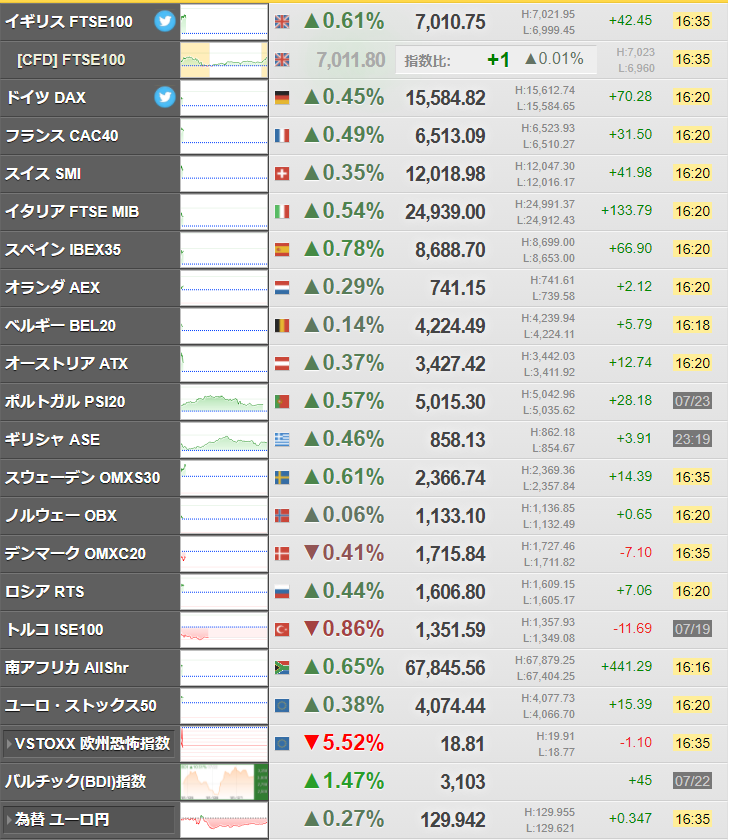Viewport: 729px width, 840px height.
Task: Click the Italian flag in the FTSE MIB row
Action: (282, 212)
